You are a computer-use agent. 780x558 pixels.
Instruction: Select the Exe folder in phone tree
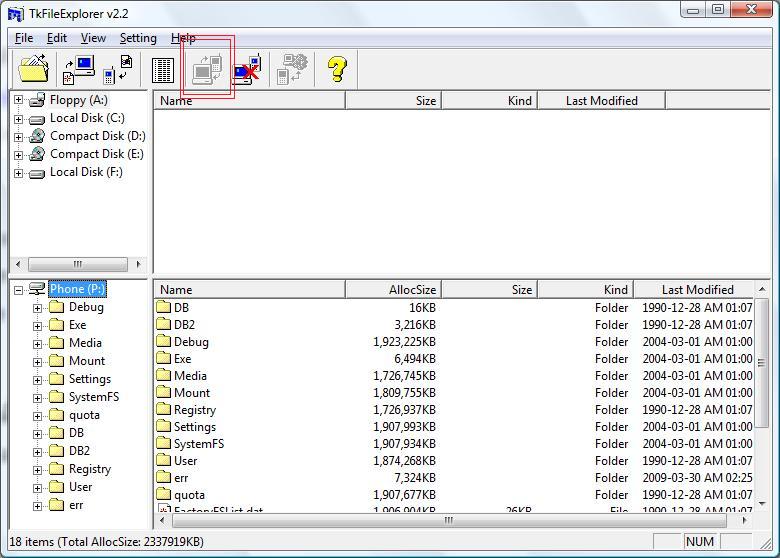point(78,325)
